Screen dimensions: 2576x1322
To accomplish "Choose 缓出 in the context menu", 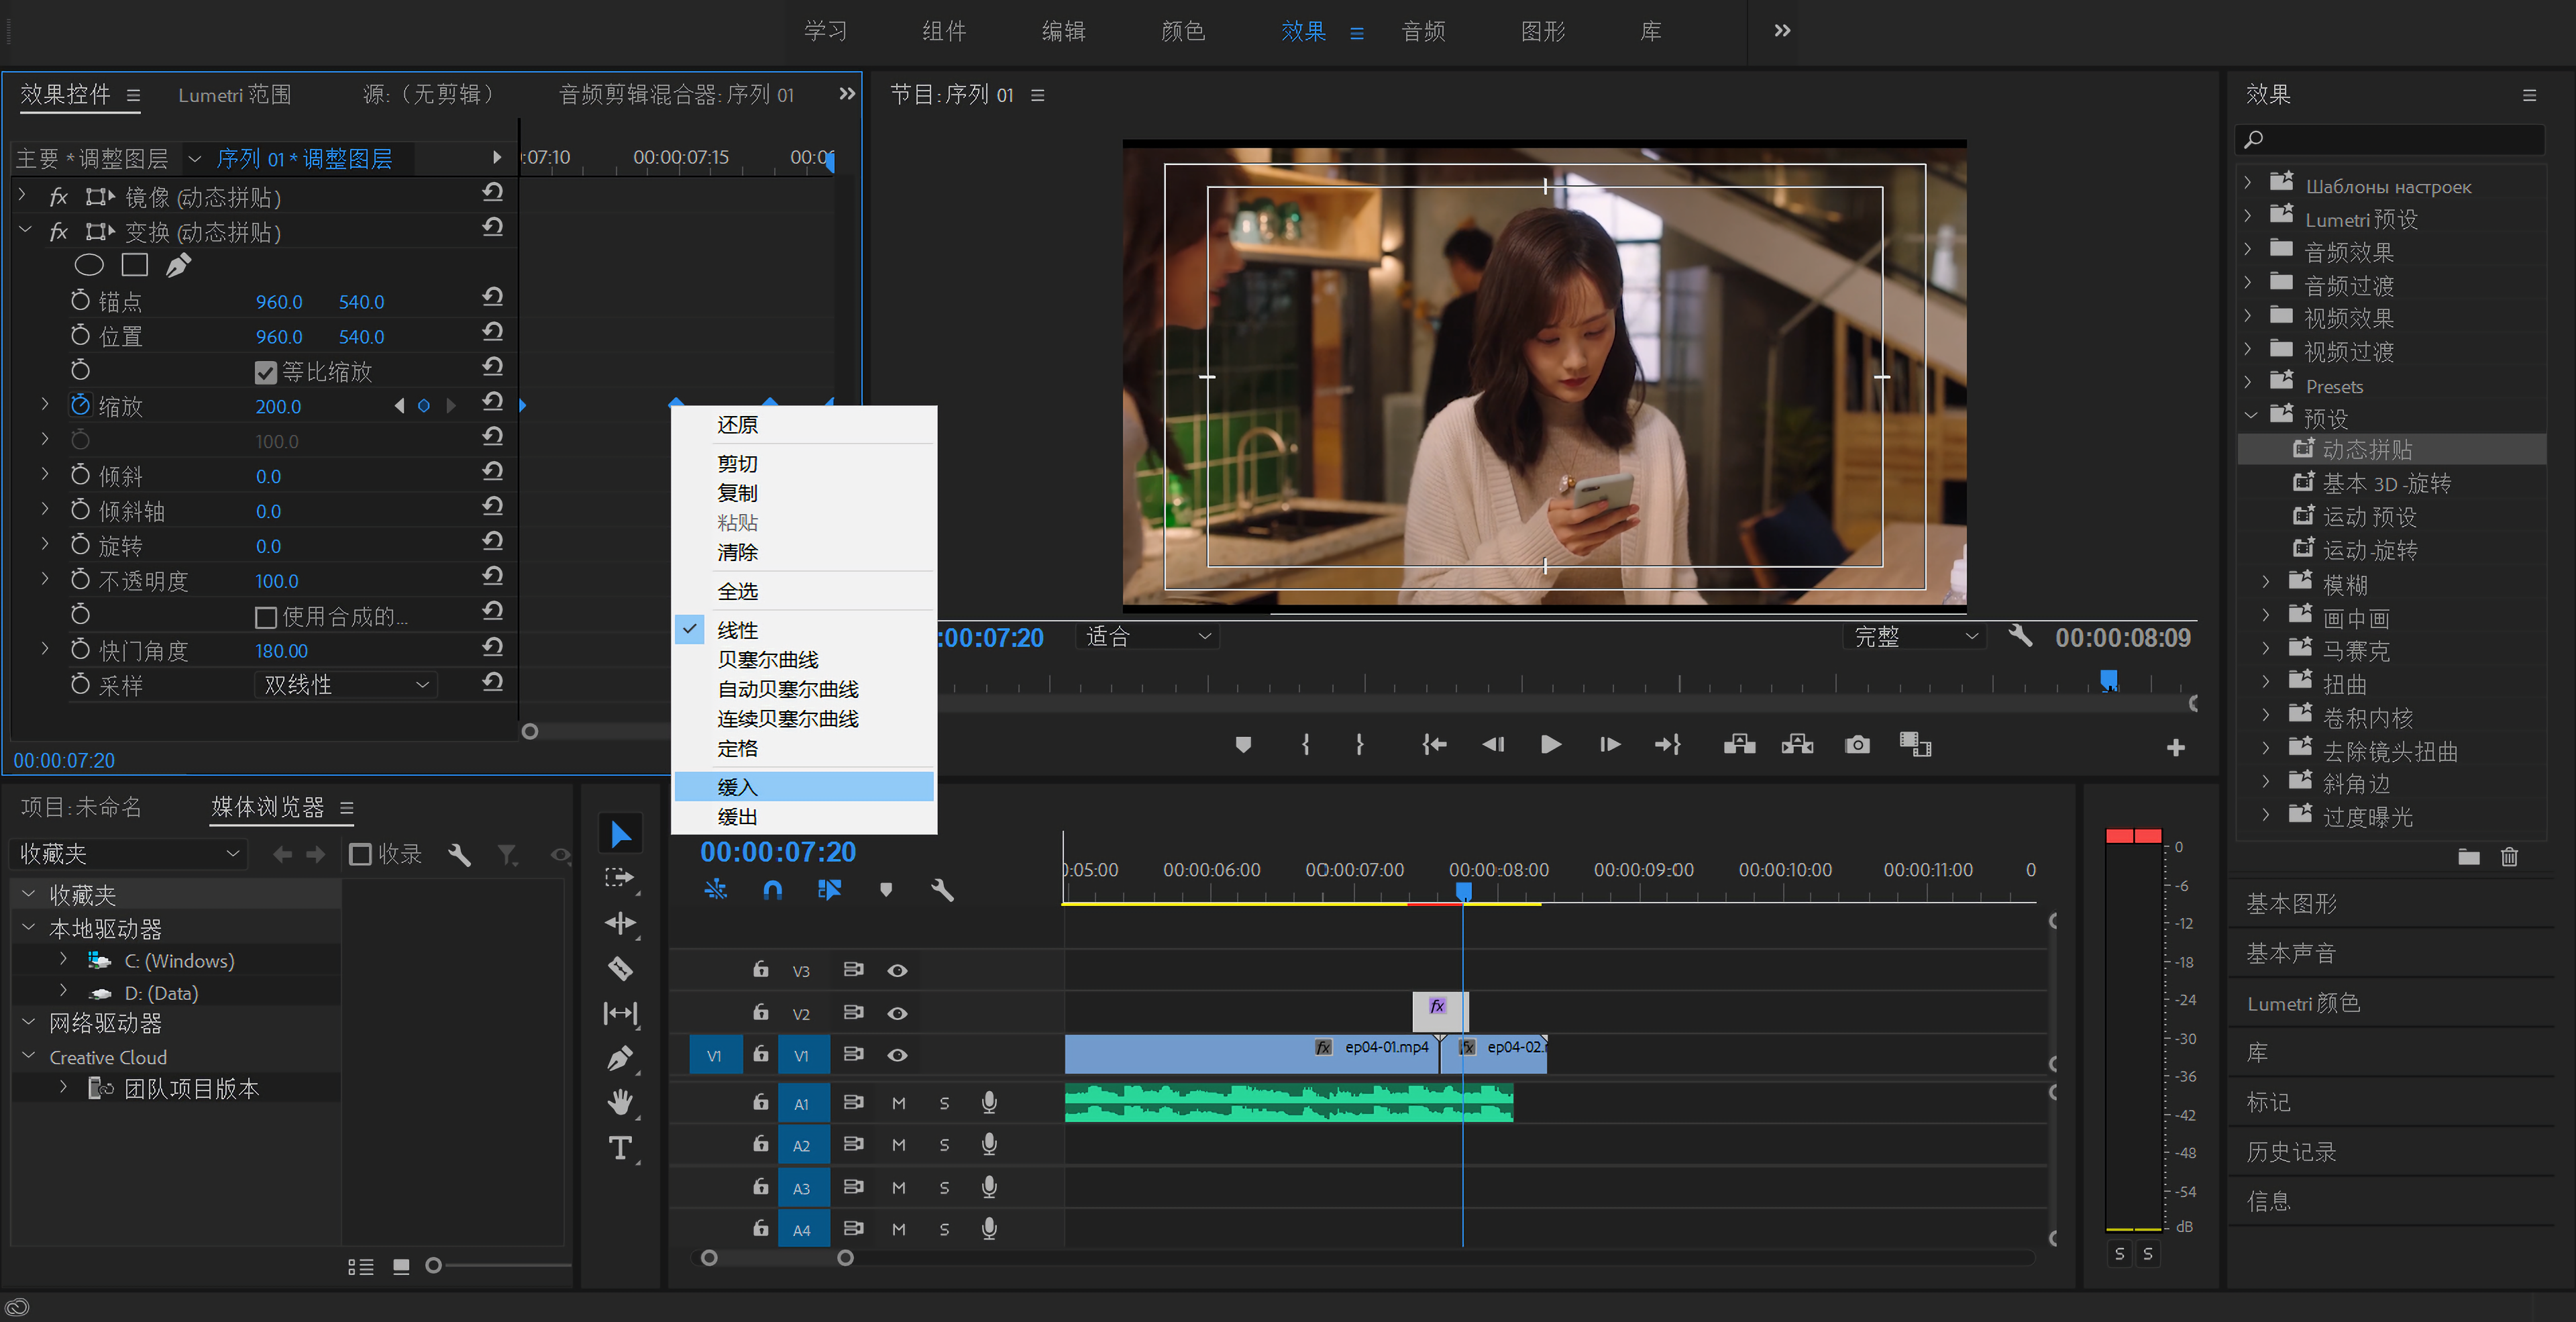I will coord(804,817).
